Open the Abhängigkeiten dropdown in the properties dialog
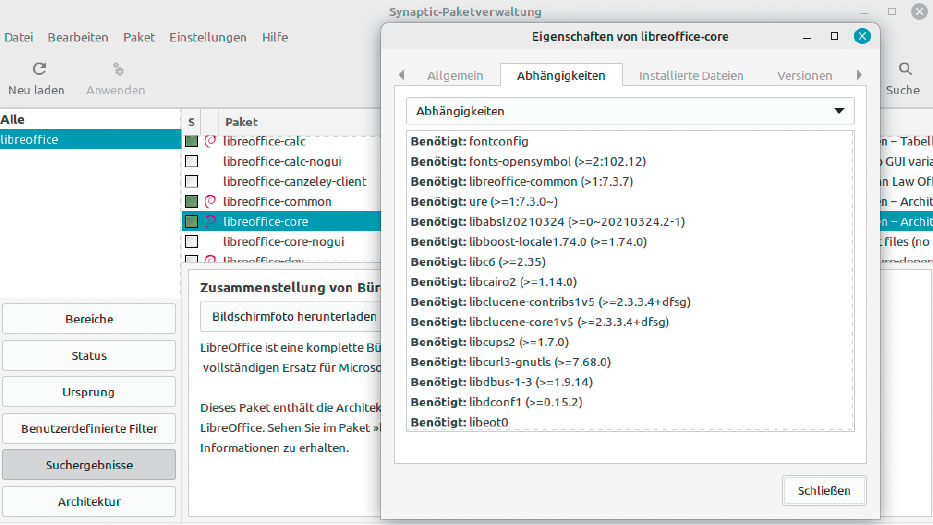This screenshot has height=525, width=933. (630, 111)
